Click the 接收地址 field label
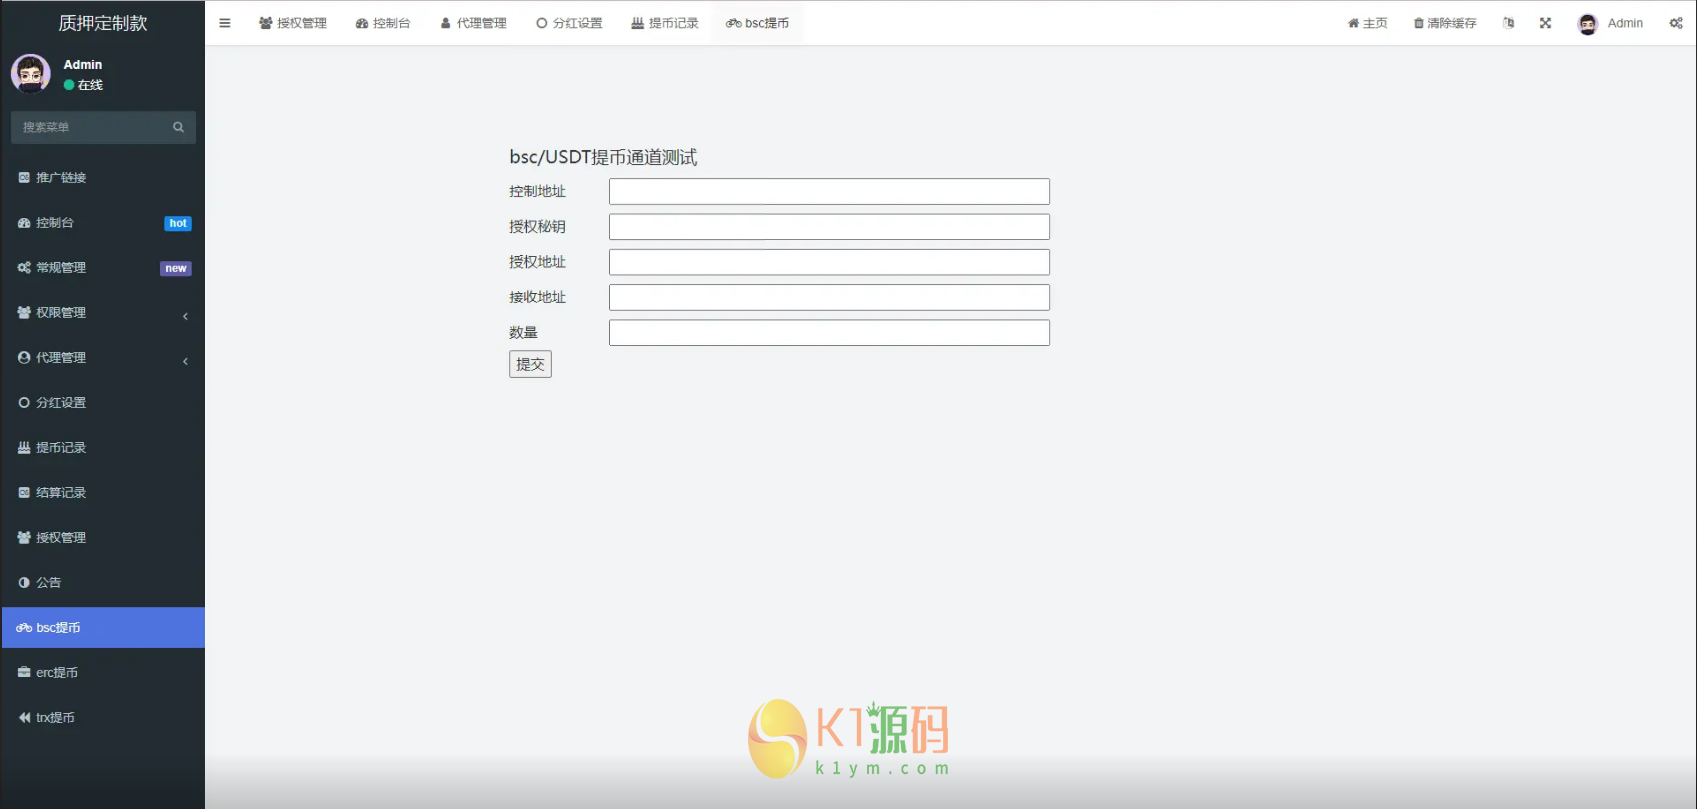 pos(538,297)
